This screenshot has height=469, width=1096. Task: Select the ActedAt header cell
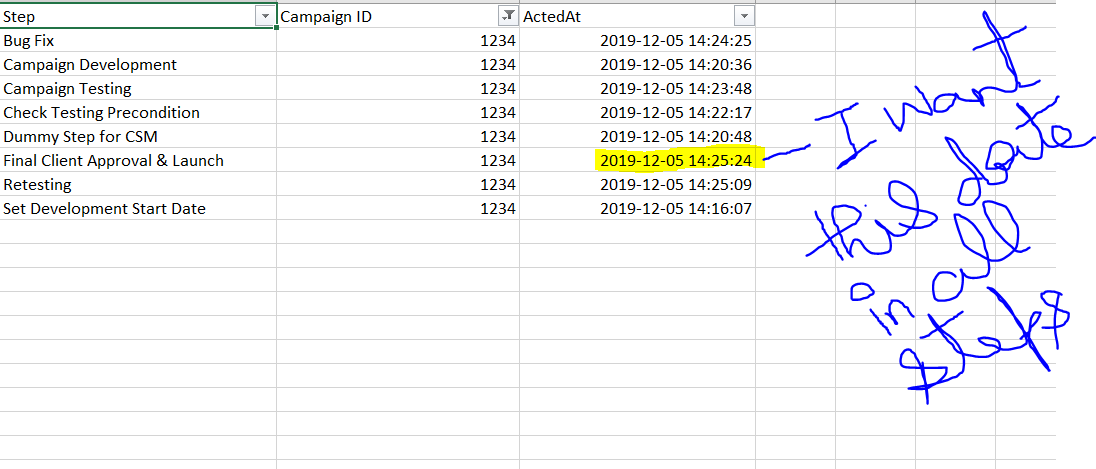[637, 16]
